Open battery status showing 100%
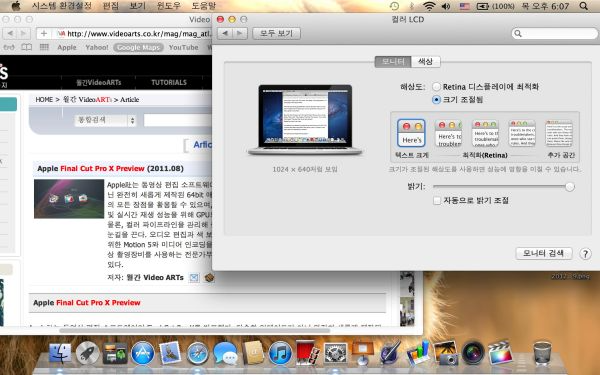 (x=496, y=6)
